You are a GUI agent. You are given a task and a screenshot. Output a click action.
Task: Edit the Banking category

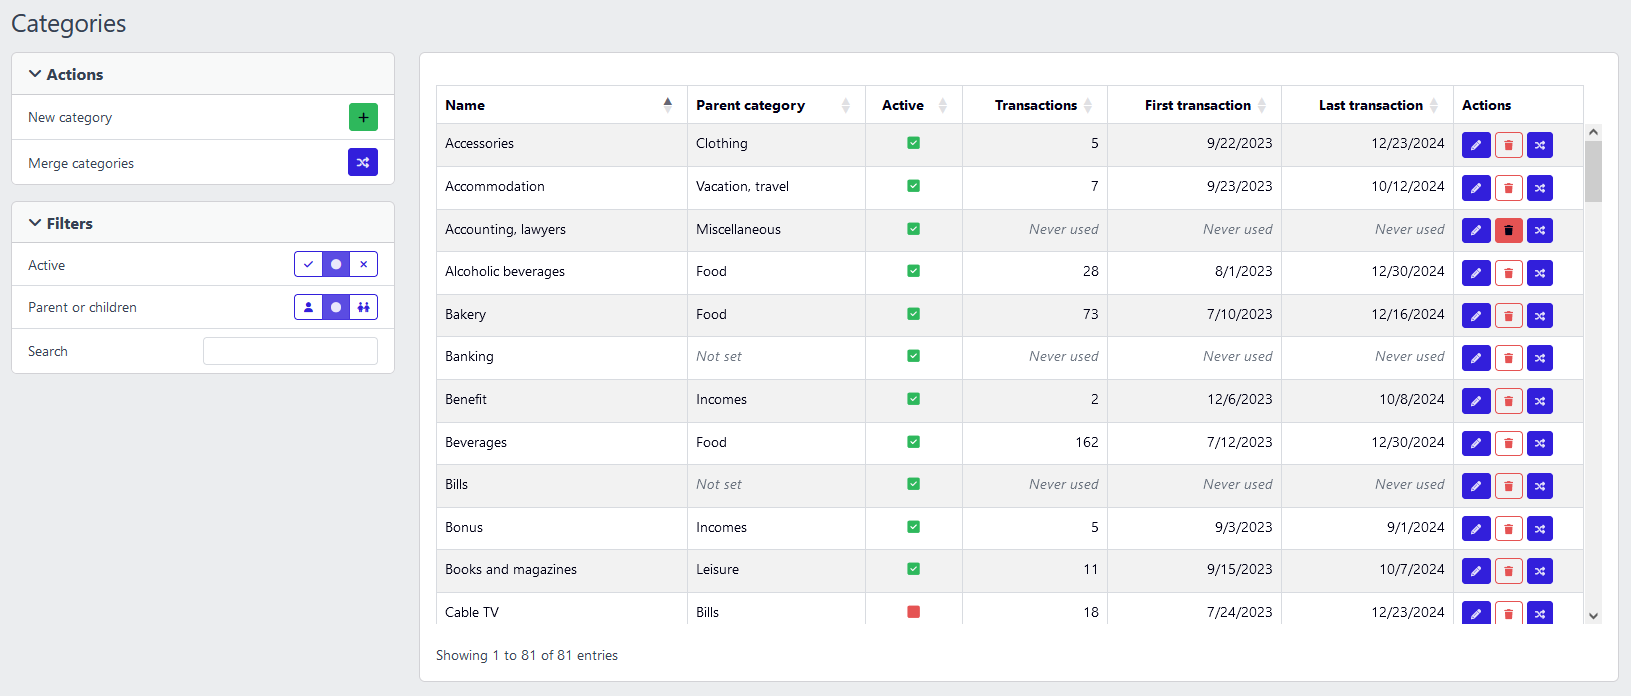pyautogui.click(x=1476, y=358)
